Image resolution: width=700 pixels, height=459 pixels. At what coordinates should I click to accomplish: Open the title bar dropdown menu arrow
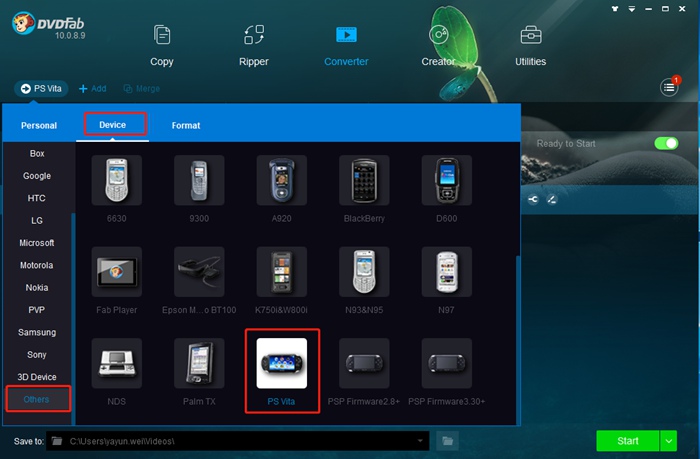tap(632, 8)
